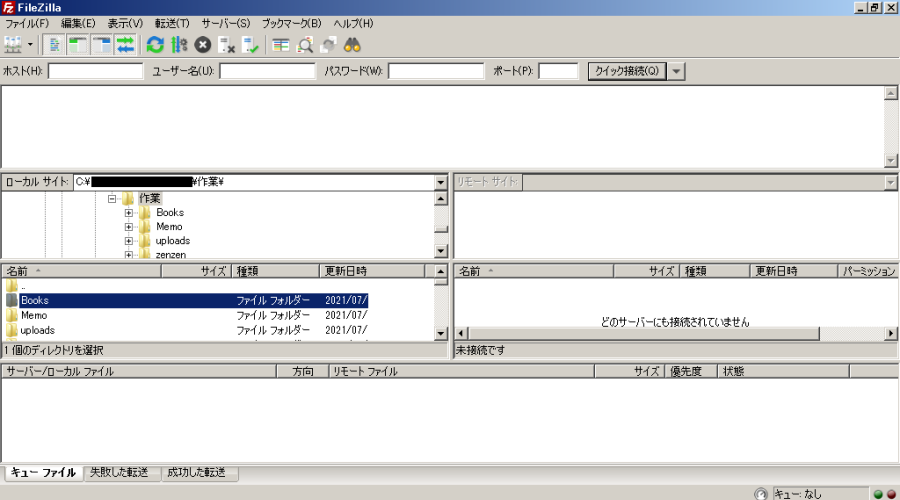Click the クイック接続(Q) button
The image size is (900, 500).
click(x=627, y=71)
